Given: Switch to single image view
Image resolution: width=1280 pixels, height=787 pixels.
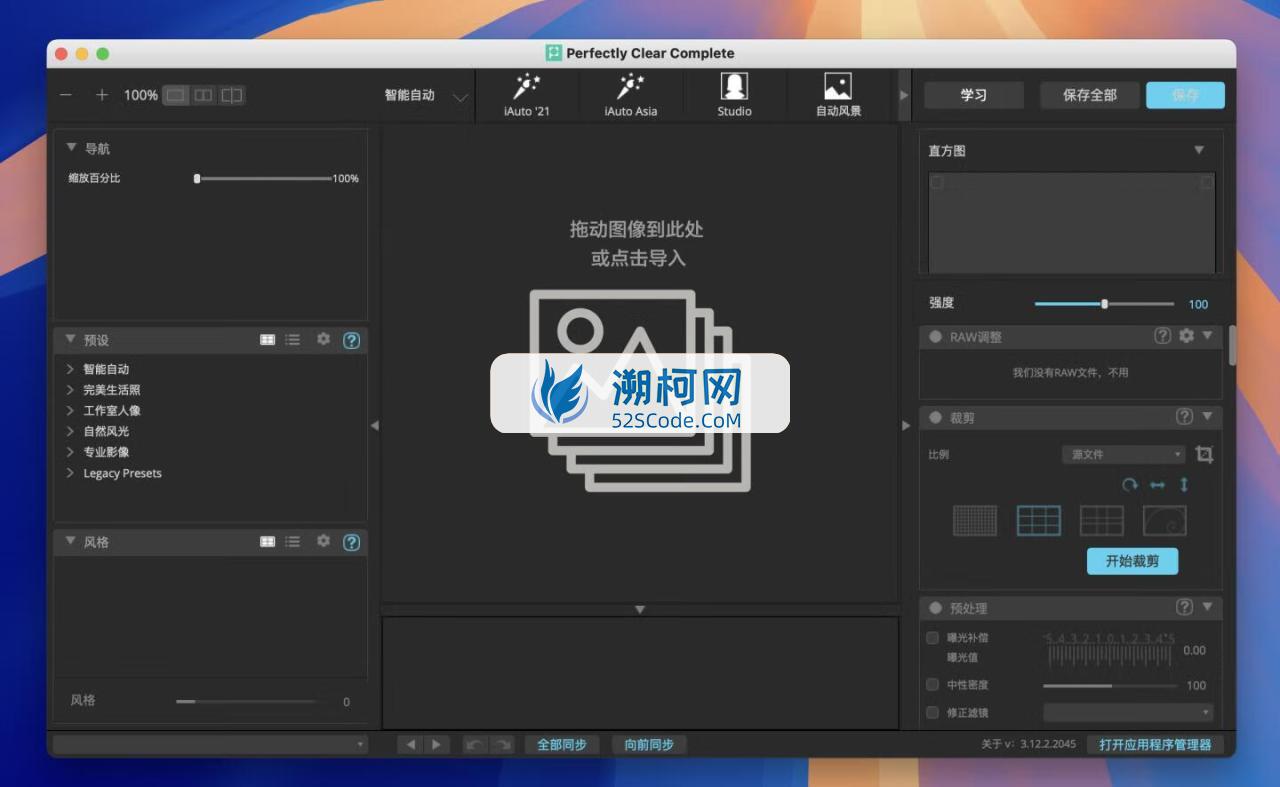Looking at the screenshot, I should pyautogui.click(x=176, y=95).
